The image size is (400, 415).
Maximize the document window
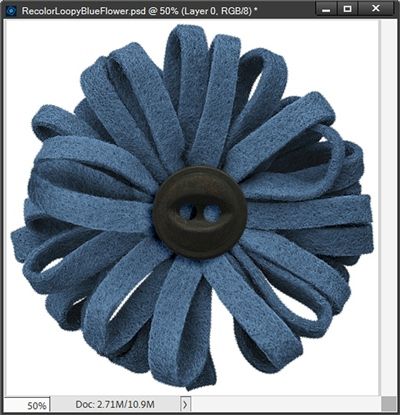[x=348, y=9]
